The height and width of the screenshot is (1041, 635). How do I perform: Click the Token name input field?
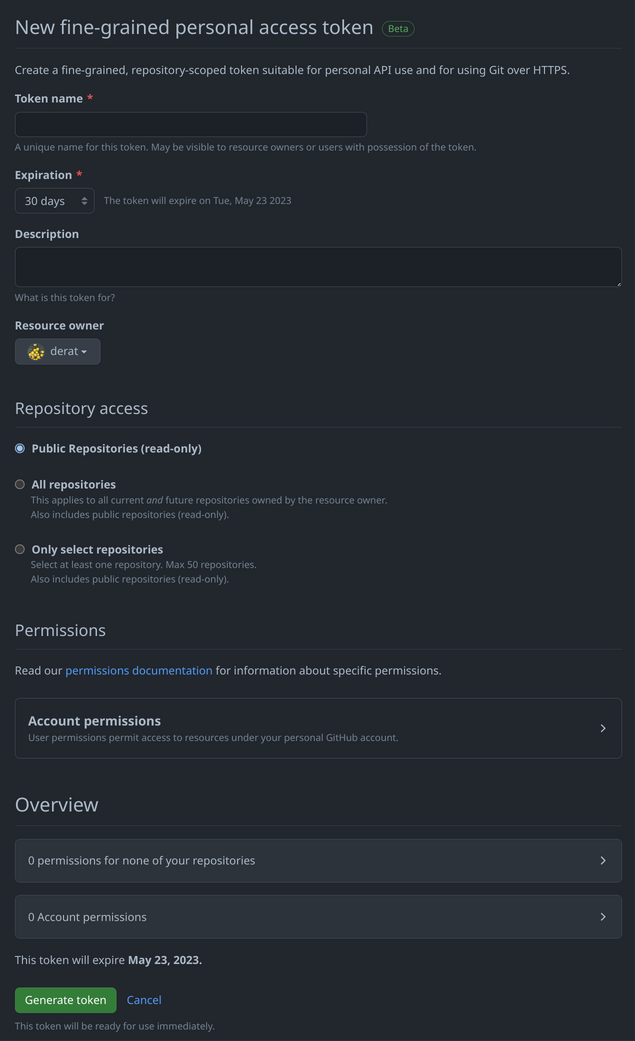point(190,123)
